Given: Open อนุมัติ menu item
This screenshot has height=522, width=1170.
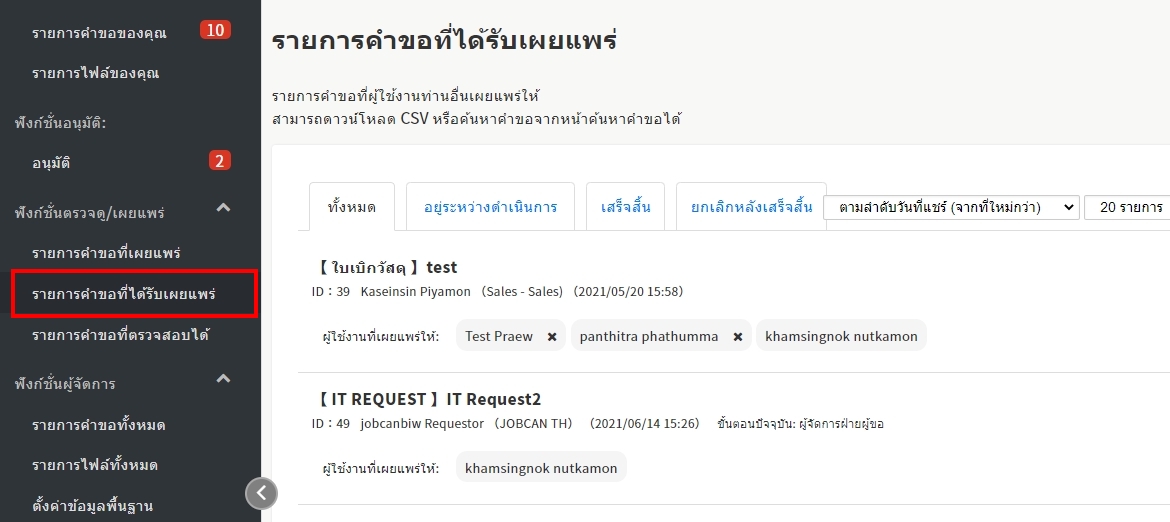Looking at the screenshot, I should pos(51,162).
